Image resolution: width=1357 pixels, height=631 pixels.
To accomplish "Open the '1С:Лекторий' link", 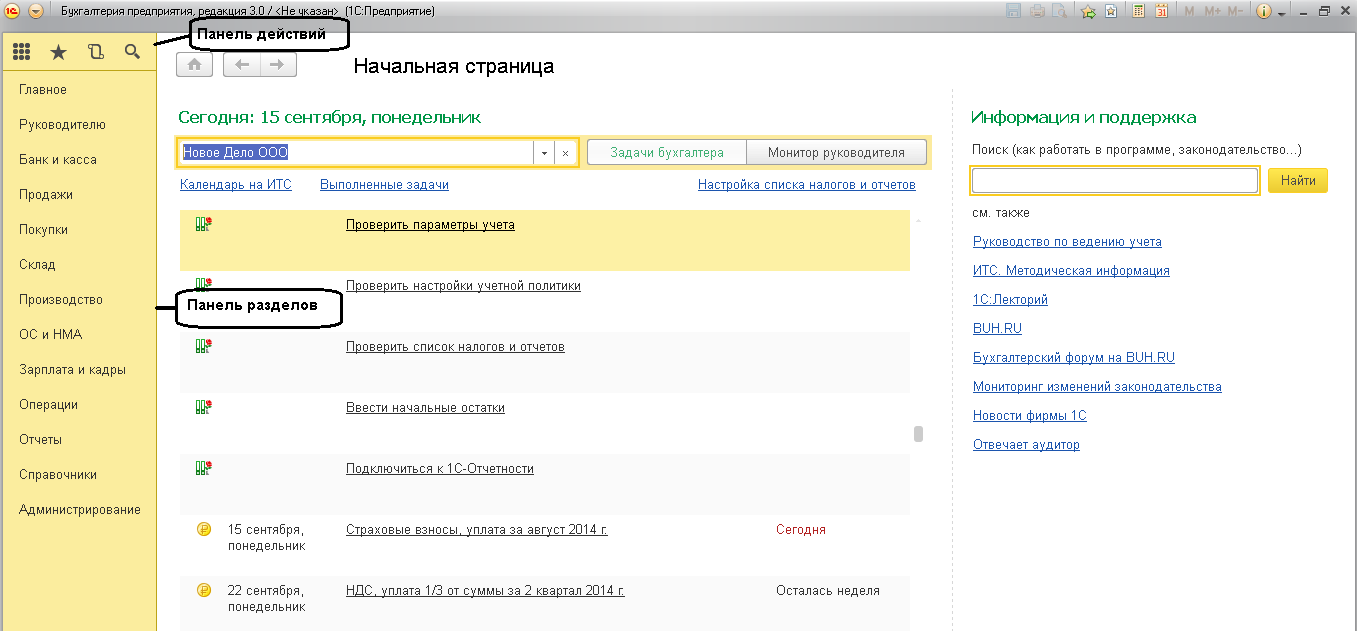I will [1010, 300].
